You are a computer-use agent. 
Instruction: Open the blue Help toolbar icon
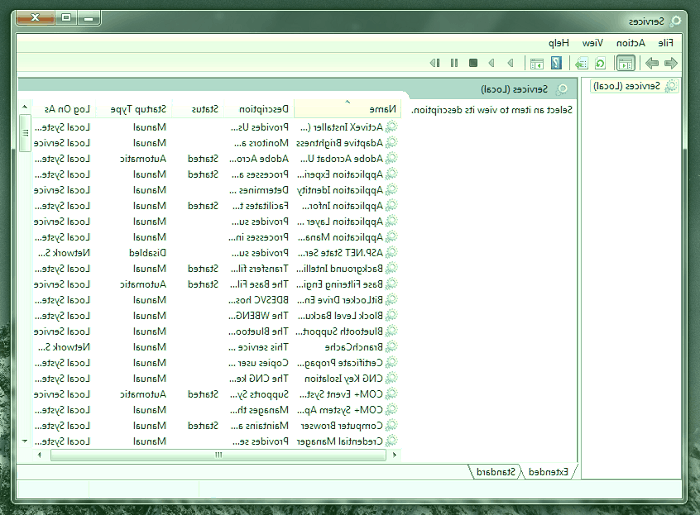point(555,63)
